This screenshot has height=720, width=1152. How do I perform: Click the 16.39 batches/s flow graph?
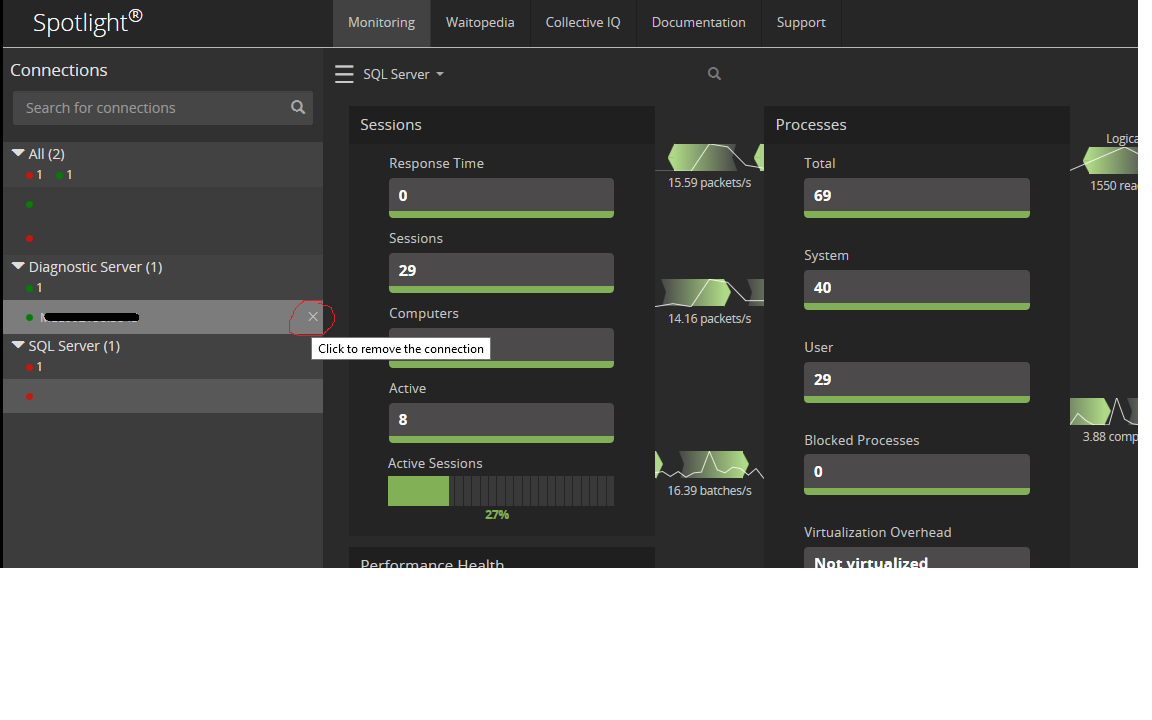pyautogui.click(x=708, y=465)
